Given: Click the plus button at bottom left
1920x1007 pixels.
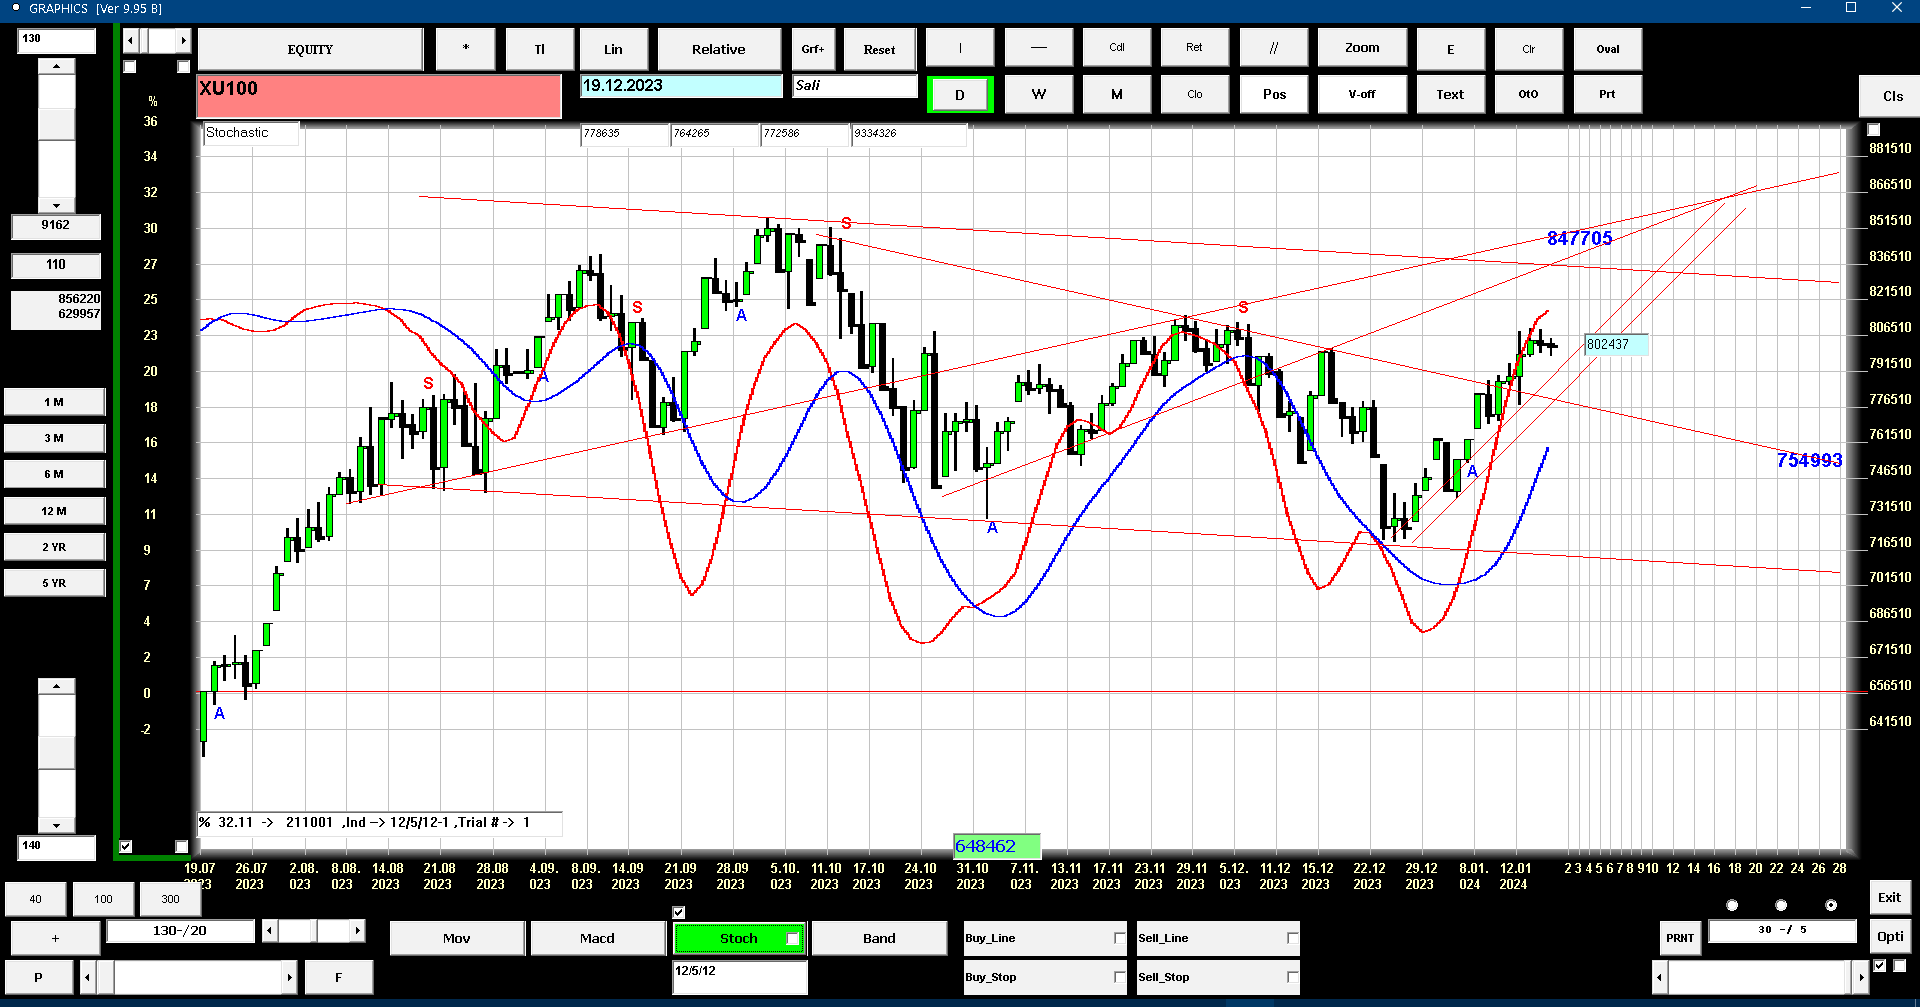Looking at the screenshot, I should point(55,938).
